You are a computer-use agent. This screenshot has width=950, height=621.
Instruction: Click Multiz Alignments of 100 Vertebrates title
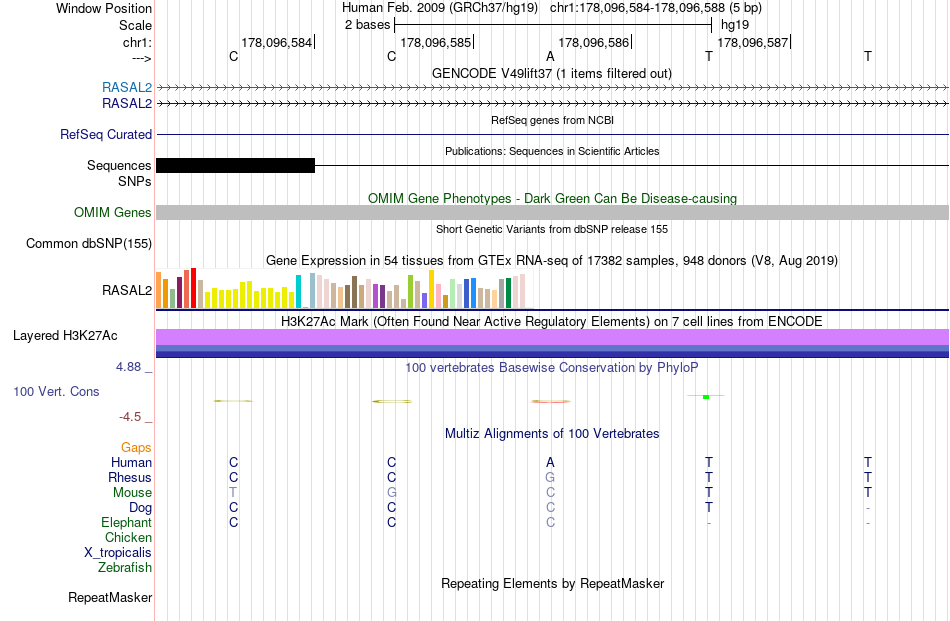[x=552, y=433]
